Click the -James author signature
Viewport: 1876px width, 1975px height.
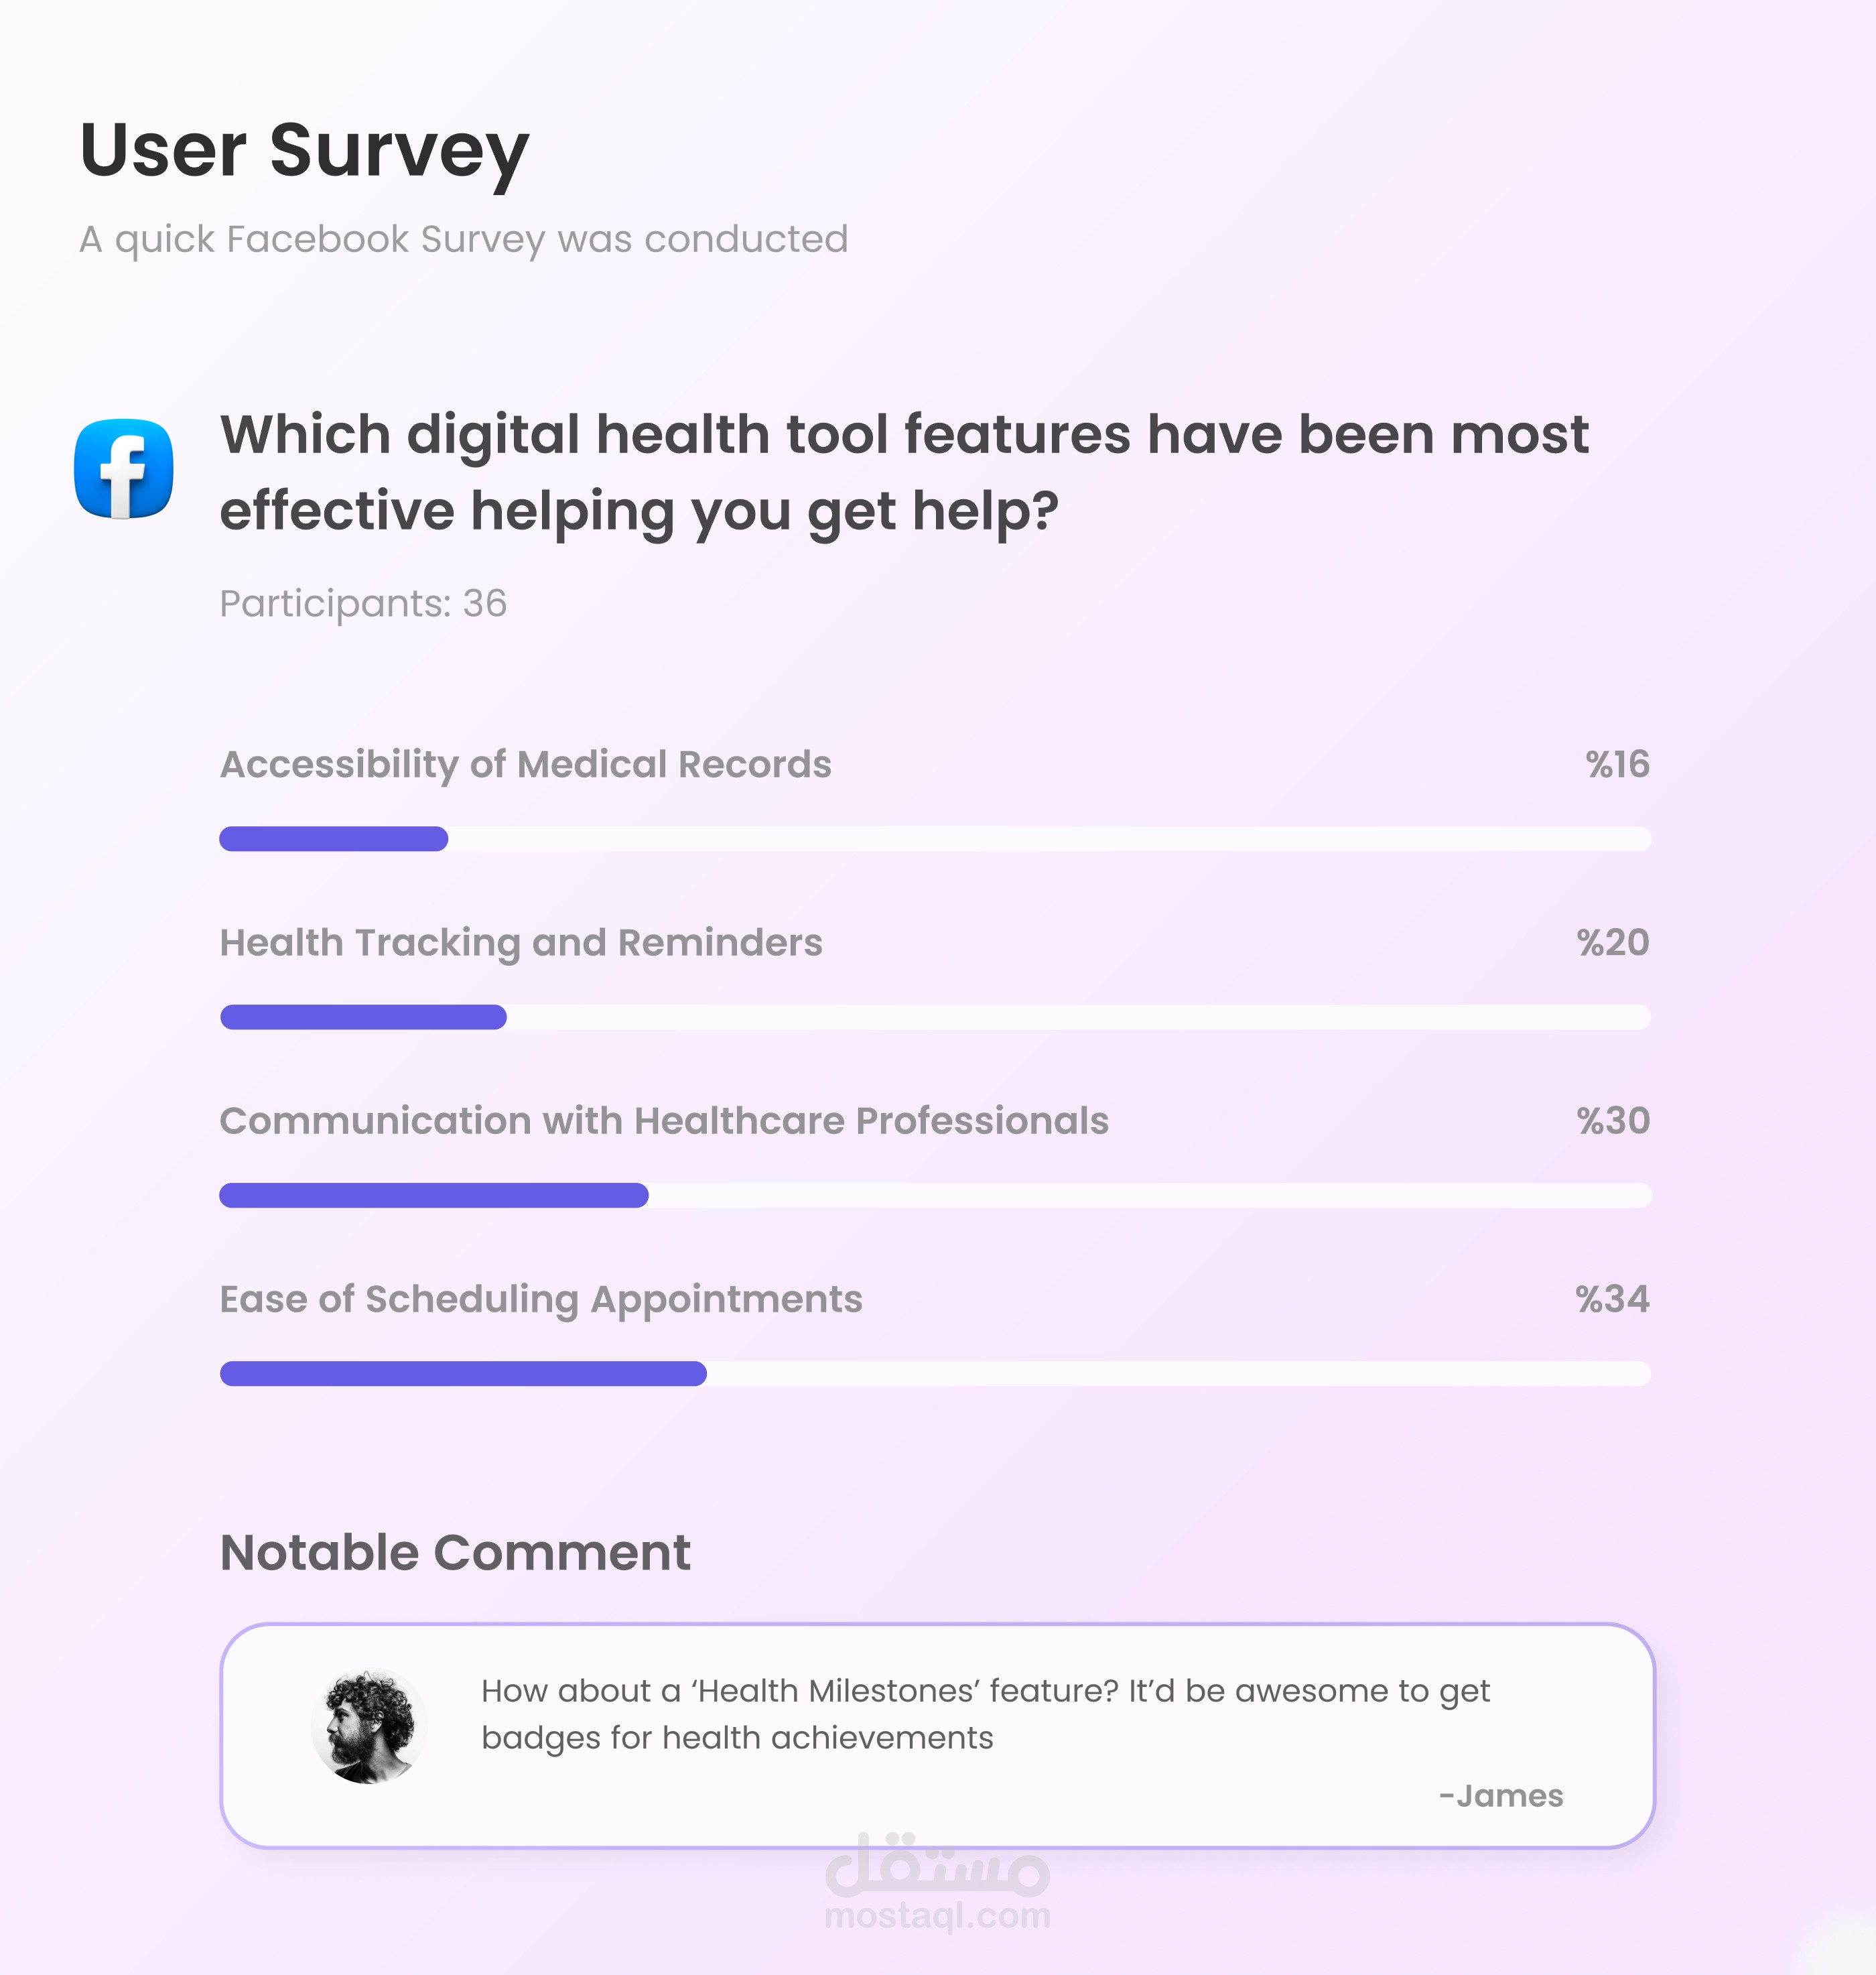coord(1501,1796)
